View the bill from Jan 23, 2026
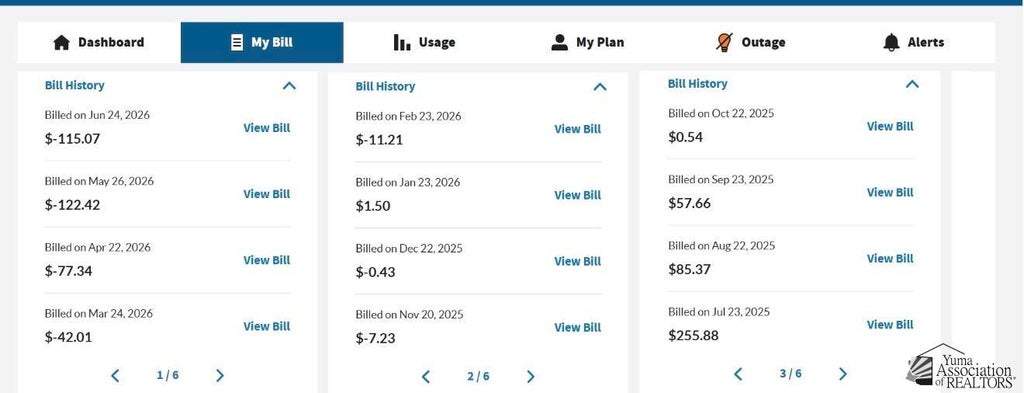The image size is (1024, 393). (x=577, y=195)
